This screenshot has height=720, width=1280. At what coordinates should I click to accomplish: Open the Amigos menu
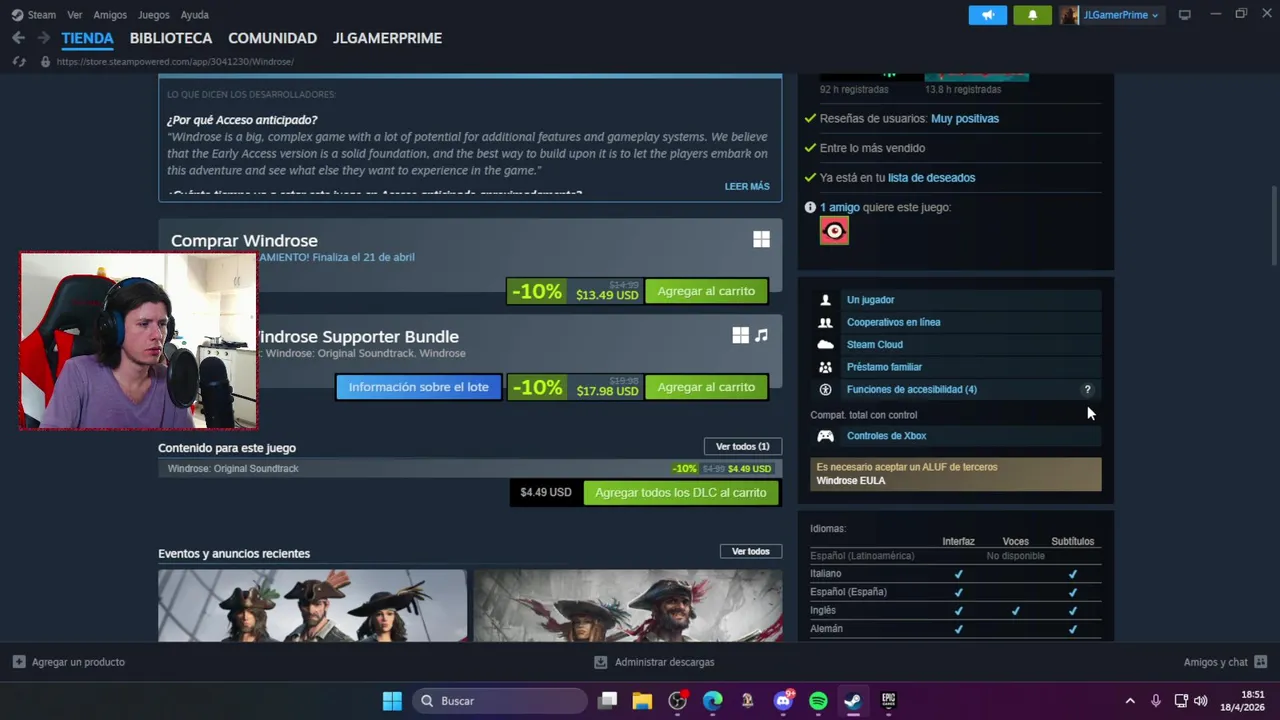110,15
